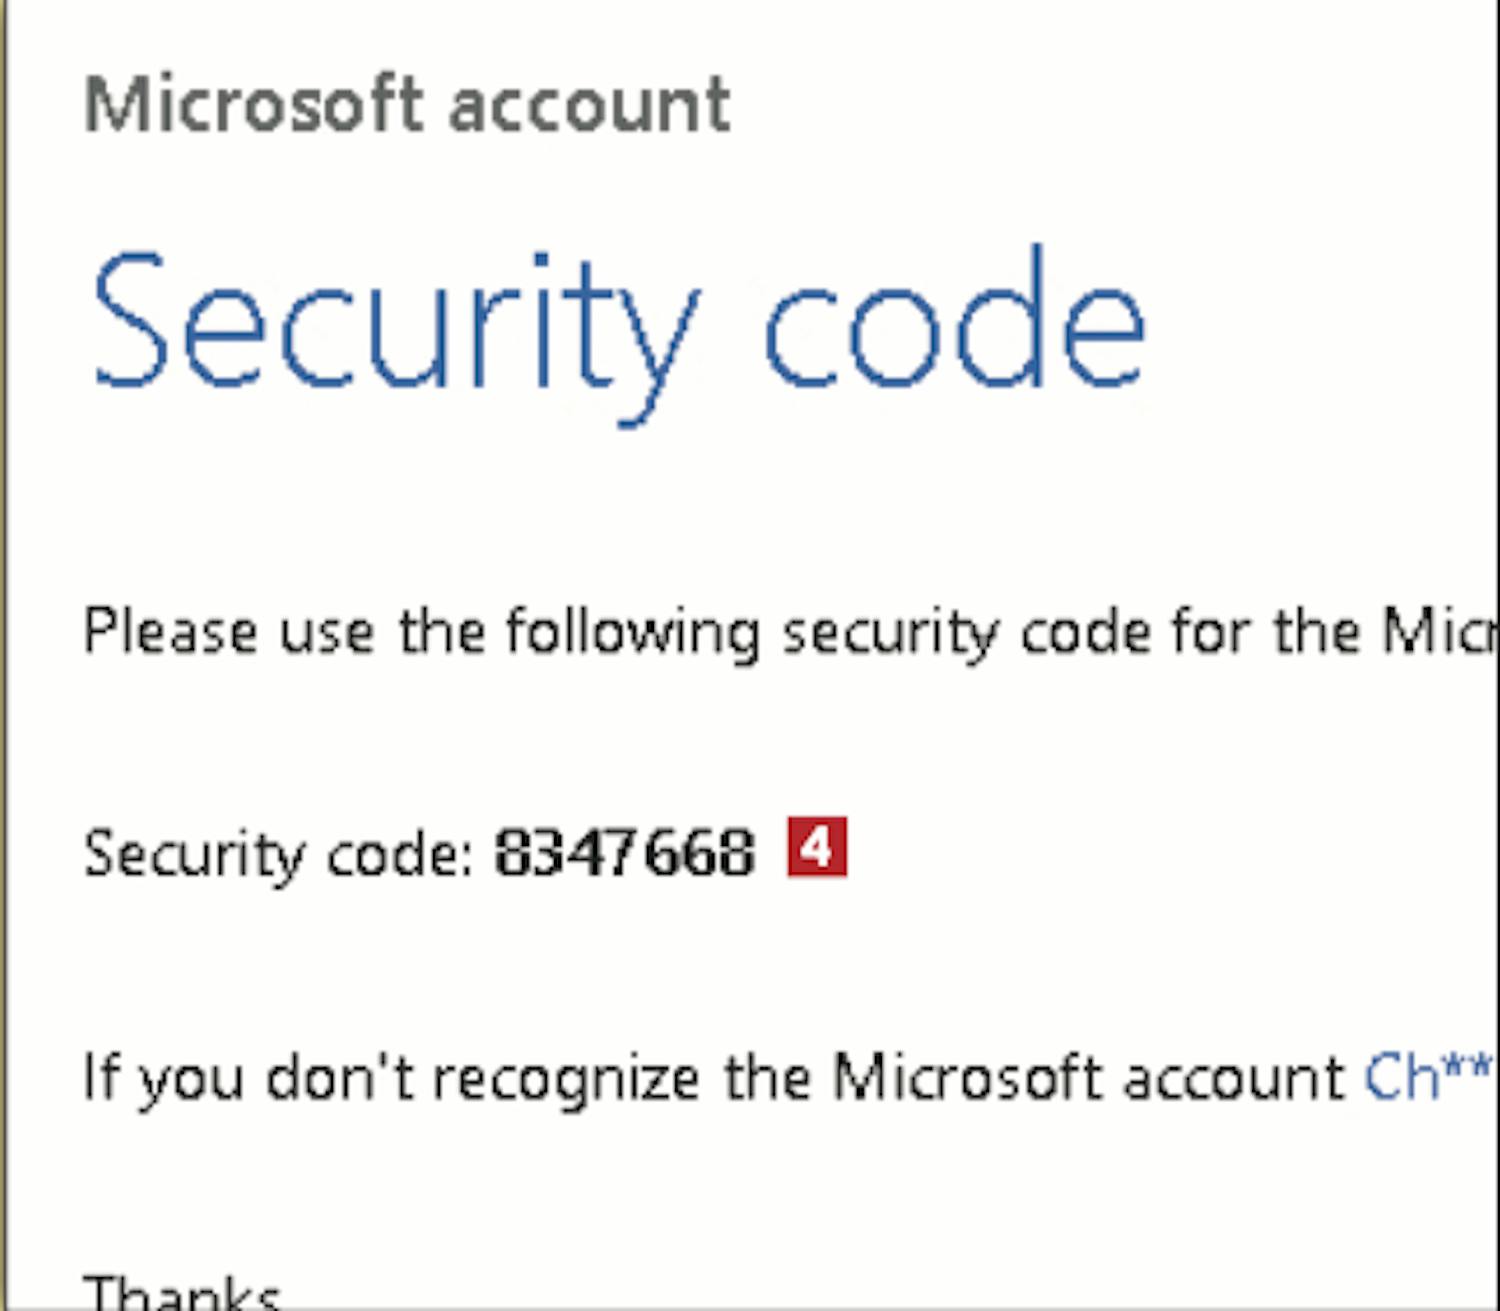Click the word 'account' in the gray header
The height and width of the screenshot is (1311, 1500).
click(590, 106)
